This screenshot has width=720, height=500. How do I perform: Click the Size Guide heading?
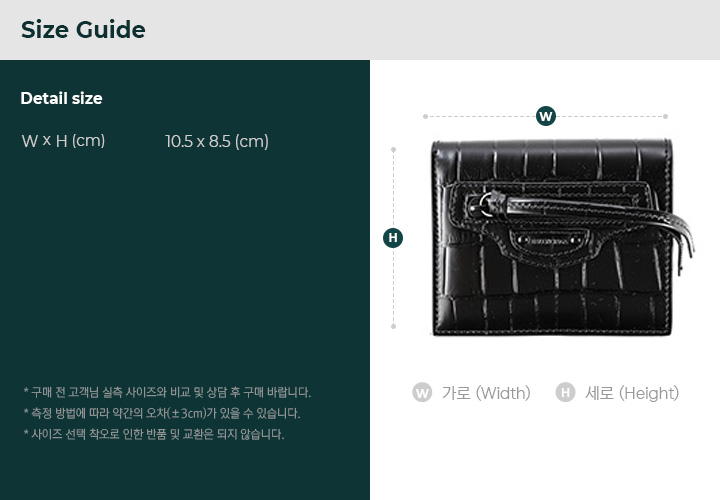[x=83, y=30]
